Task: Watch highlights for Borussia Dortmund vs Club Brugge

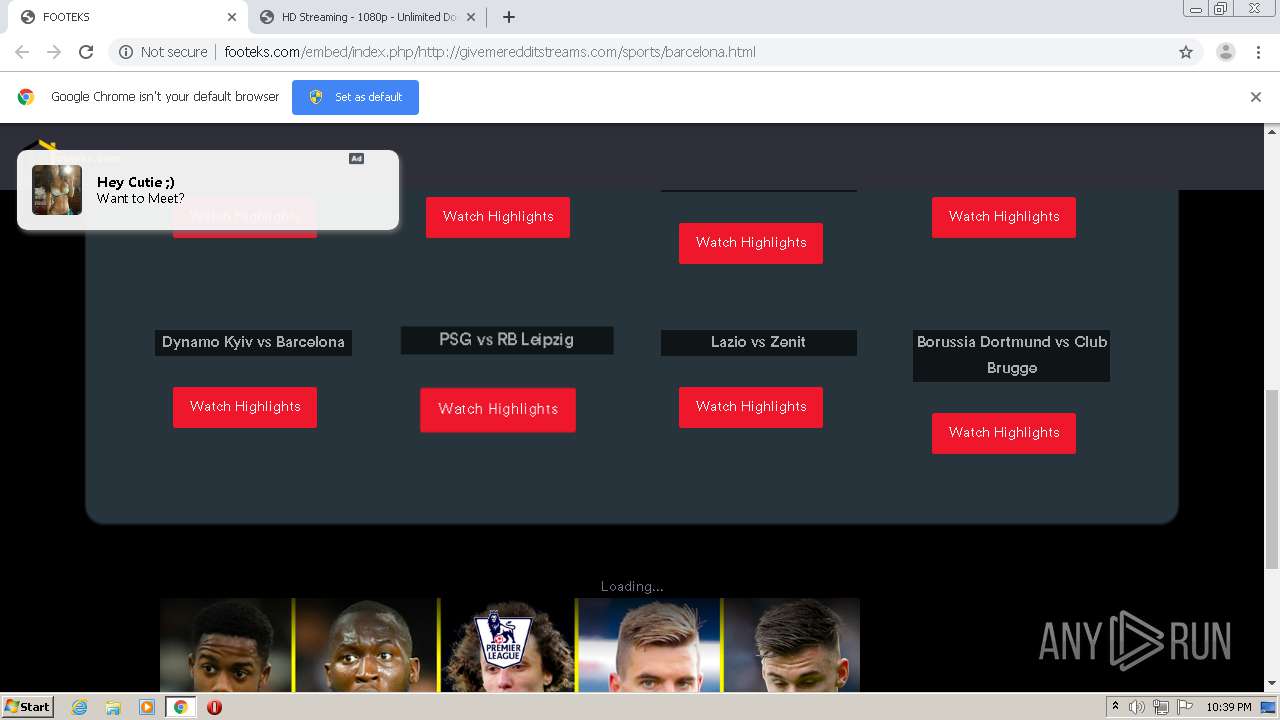Action: pyautogui.click(x=1004, y=433)
